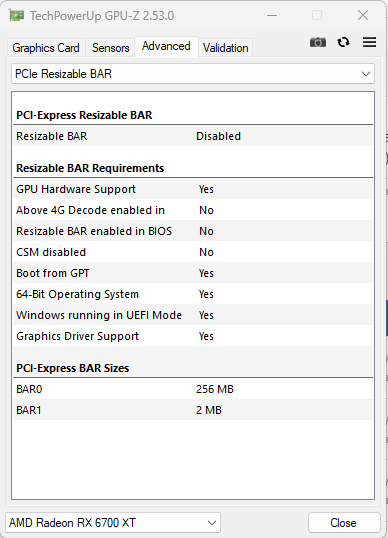Click the PCI-Express BAR Sizes heading
Image resolution: width=388 pixels, height=538 pixels.
(73, 368)
